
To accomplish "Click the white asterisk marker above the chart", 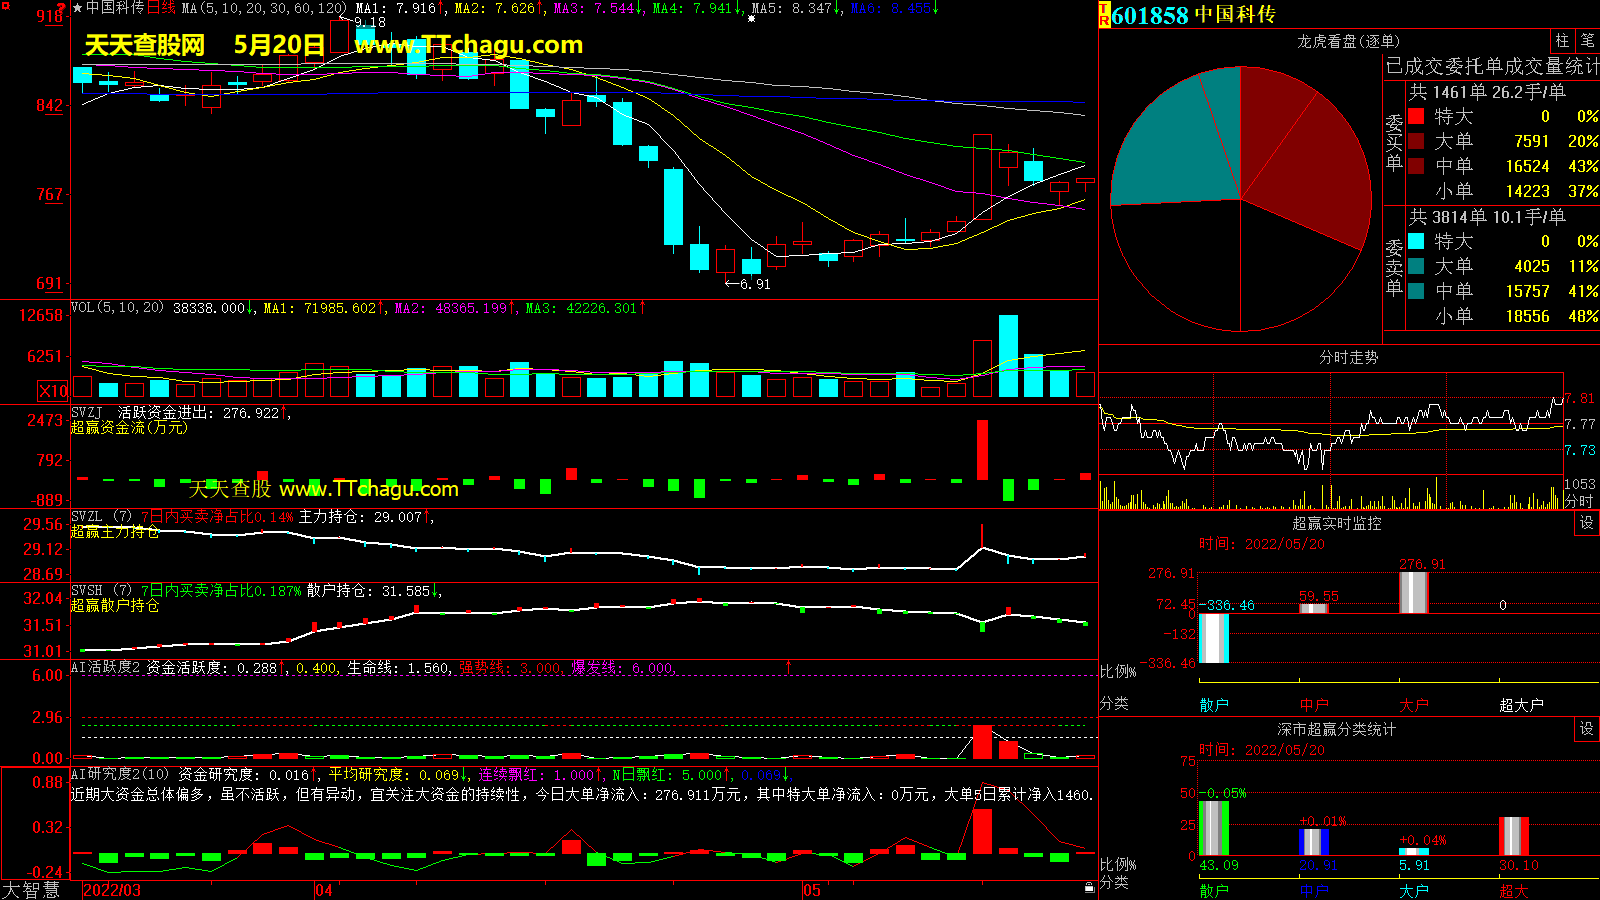I will point(751,18).
